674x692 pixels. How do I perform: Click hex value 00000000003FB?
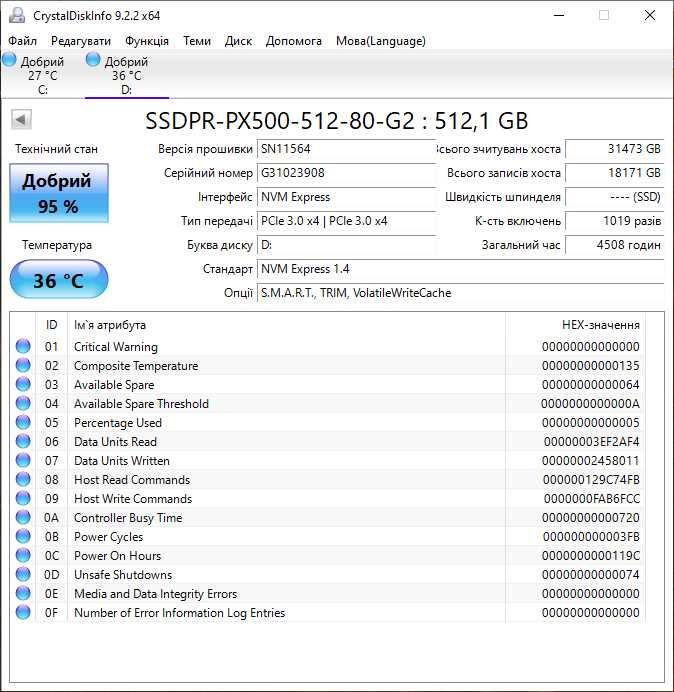coord(591,537)
